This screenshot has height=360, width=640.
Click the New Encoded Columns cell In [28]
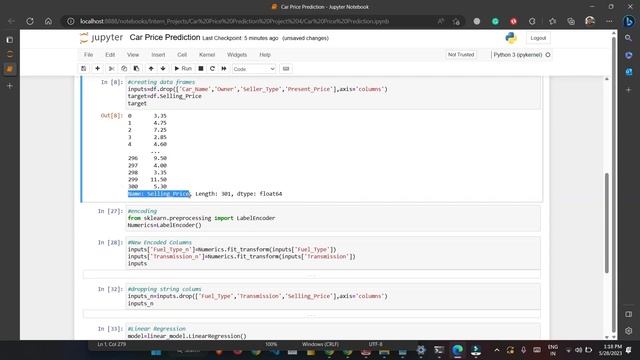tap(333, 253)
